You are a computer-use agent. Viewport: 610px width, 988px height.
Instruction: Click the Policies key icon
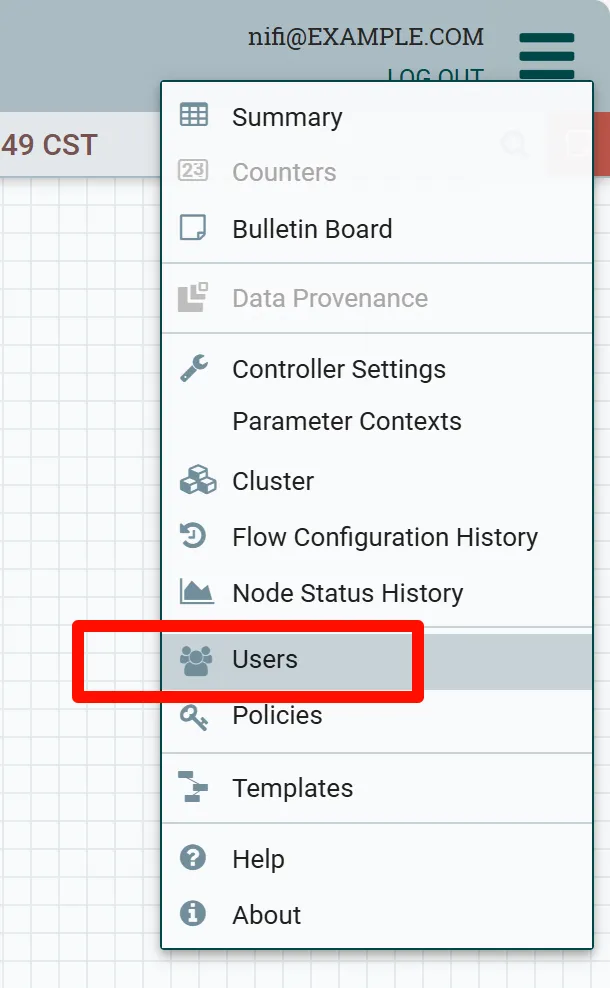coord(193,716)
